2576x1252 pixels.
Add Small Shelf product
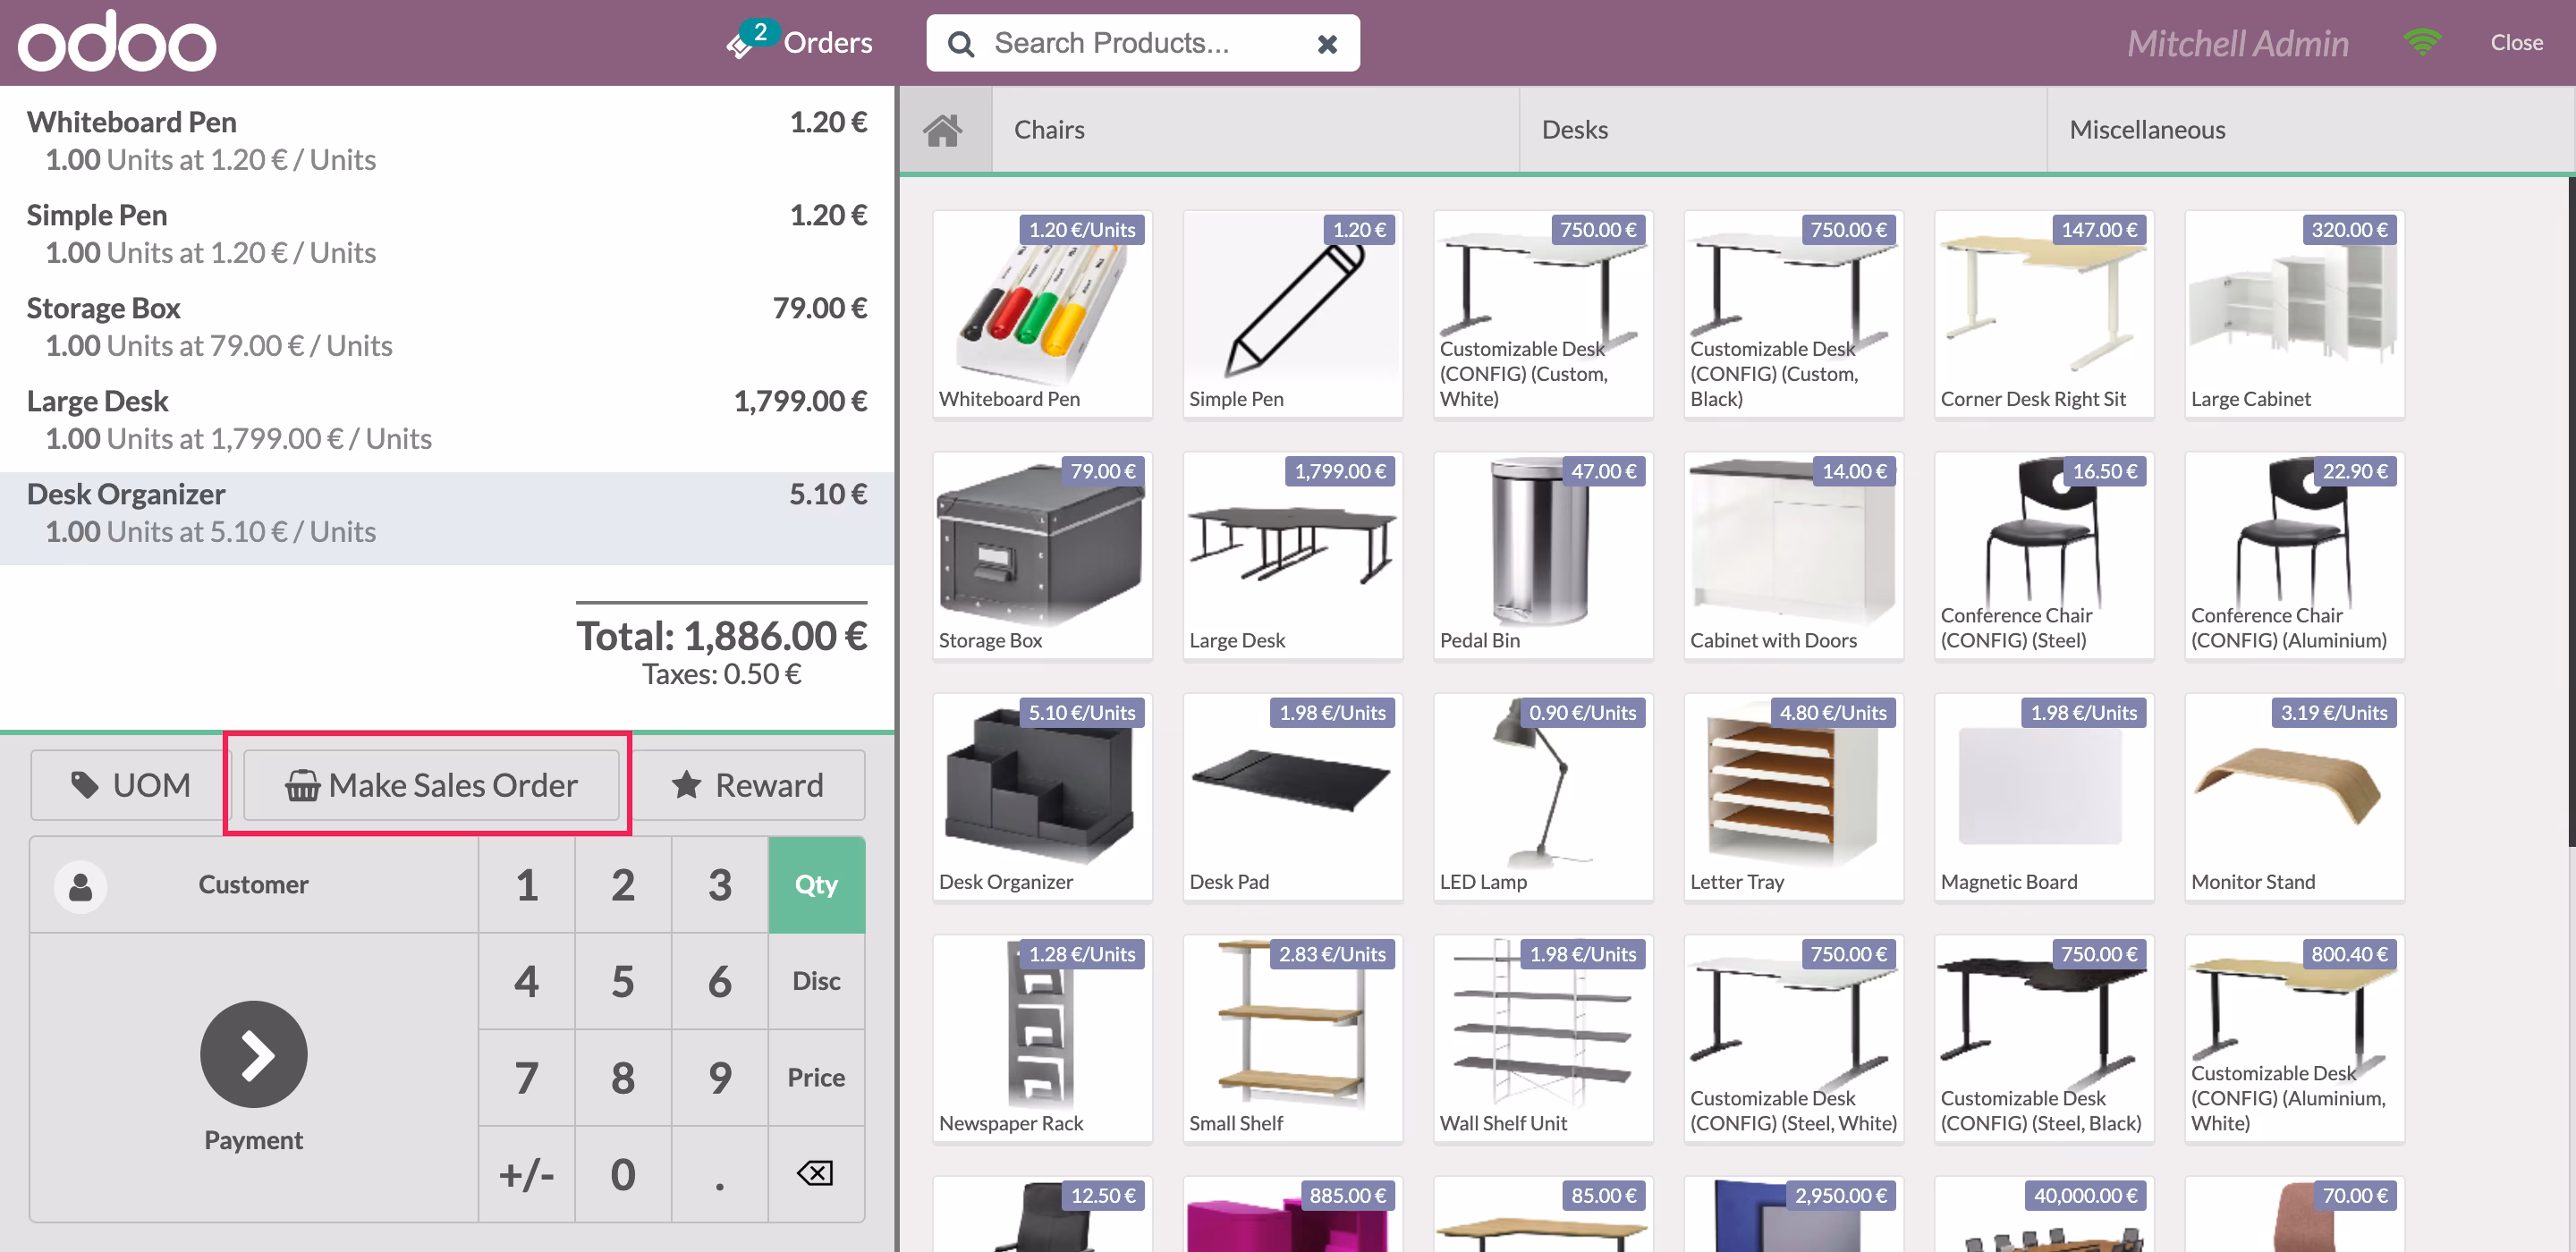[x=1292, y=1039]
